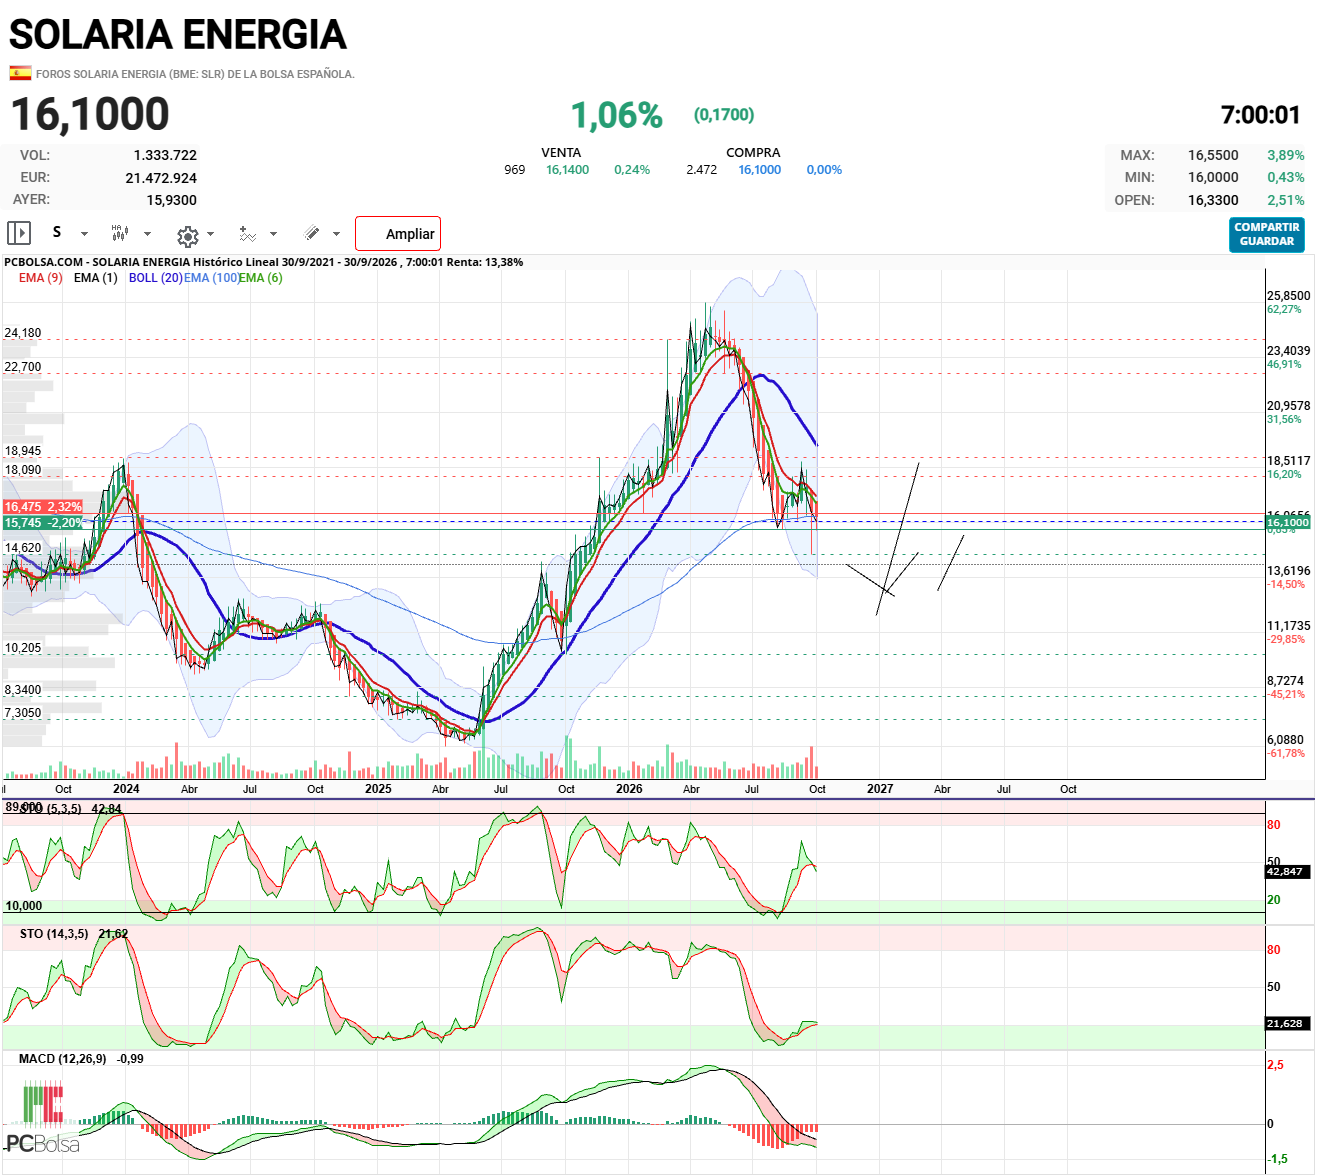Click the 8,3400 horizontal level label
Screen dimensions: 1317x1175
pos(23,690)
